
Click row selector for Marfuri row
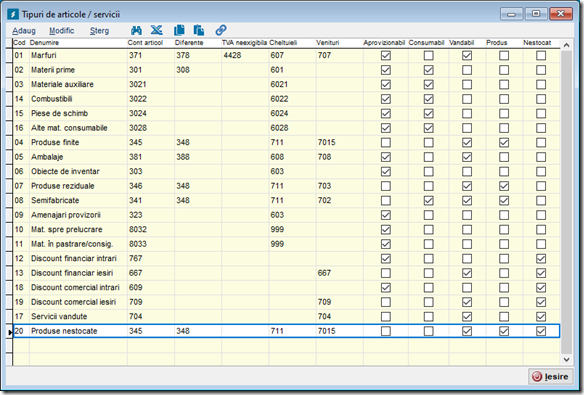click(x=9, y=55)
